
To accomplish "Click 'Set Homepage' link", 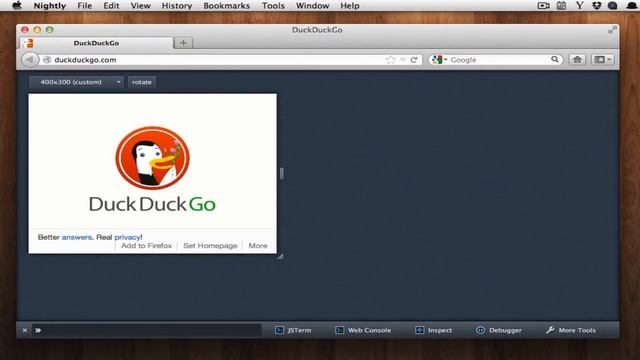I will [x=210, y=246].
